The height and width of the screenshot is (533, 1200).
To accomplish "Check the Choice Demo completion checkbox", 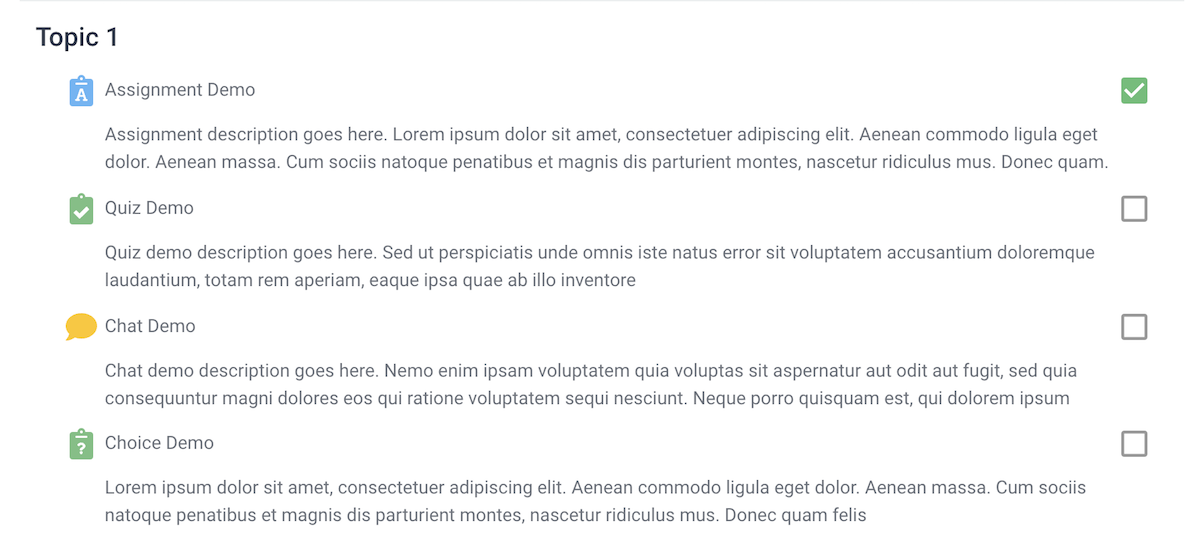I will pos(1134,444).
